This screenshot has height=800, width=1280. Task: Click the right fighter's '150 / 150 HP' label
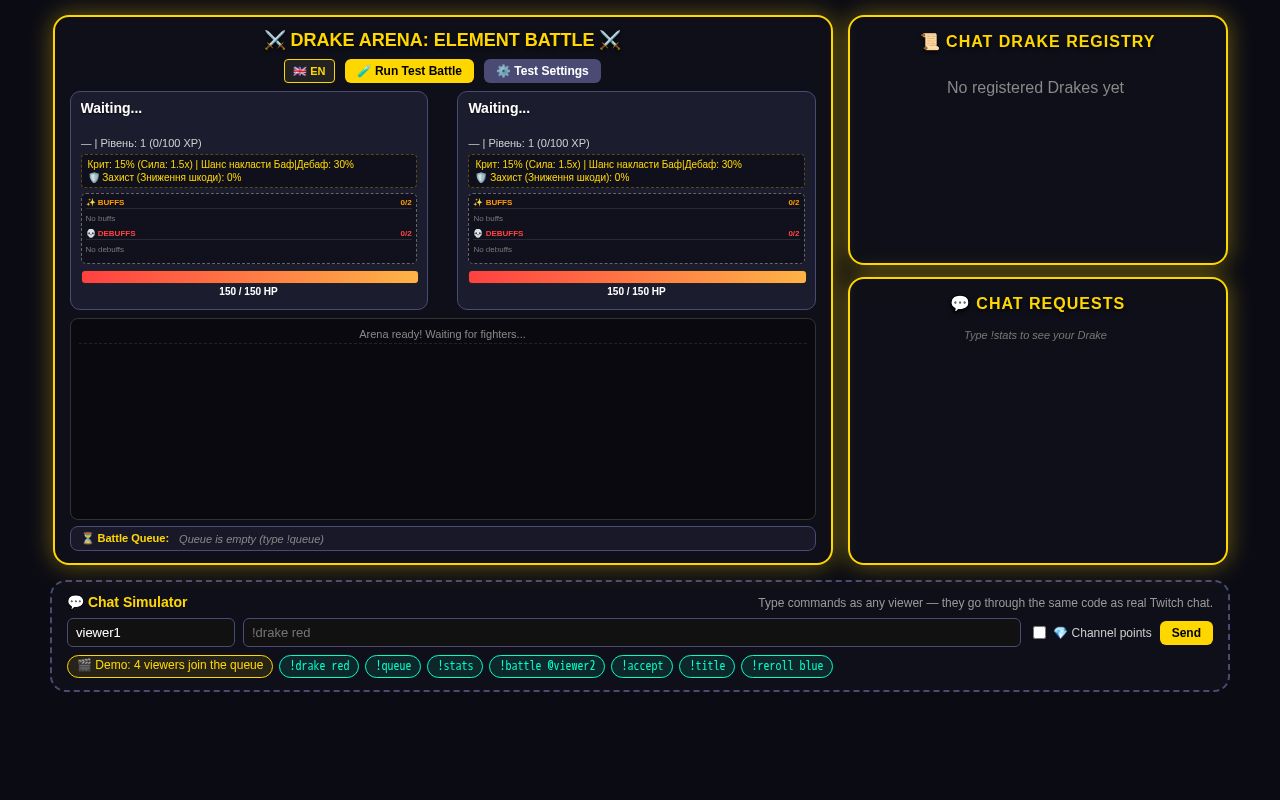[x=636, y=292]
